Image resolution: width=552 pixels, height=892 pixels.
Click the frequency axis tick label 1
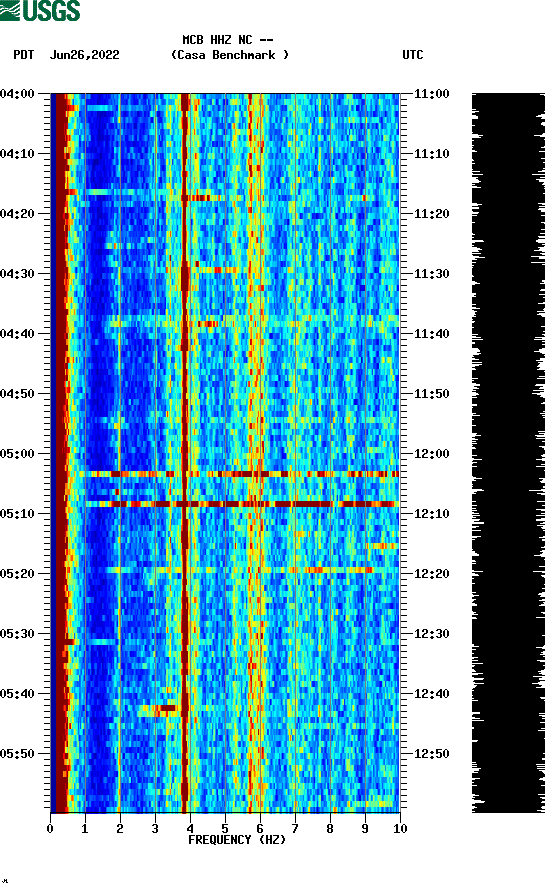[x=85, y=829]
